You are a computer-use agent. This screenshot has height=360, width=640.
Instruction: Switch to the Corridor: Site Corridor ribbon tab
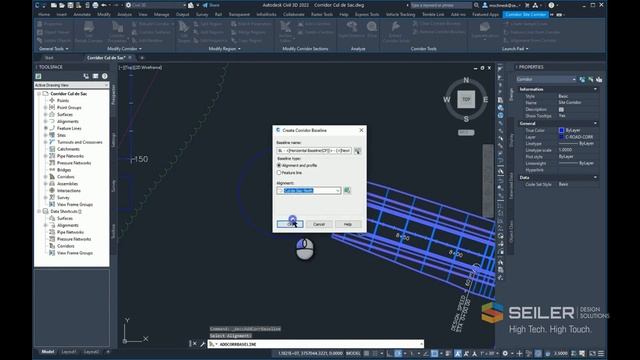click(x=525, y=14)
